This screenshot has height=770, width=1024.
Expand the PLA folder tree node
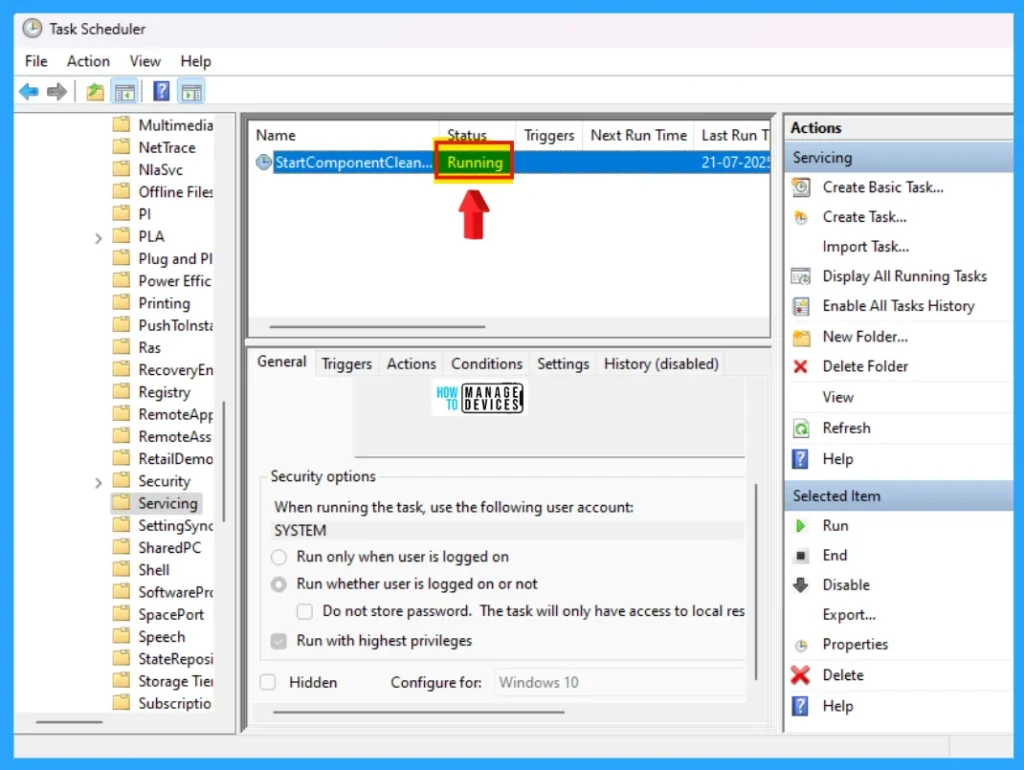[x=98, y=238]
